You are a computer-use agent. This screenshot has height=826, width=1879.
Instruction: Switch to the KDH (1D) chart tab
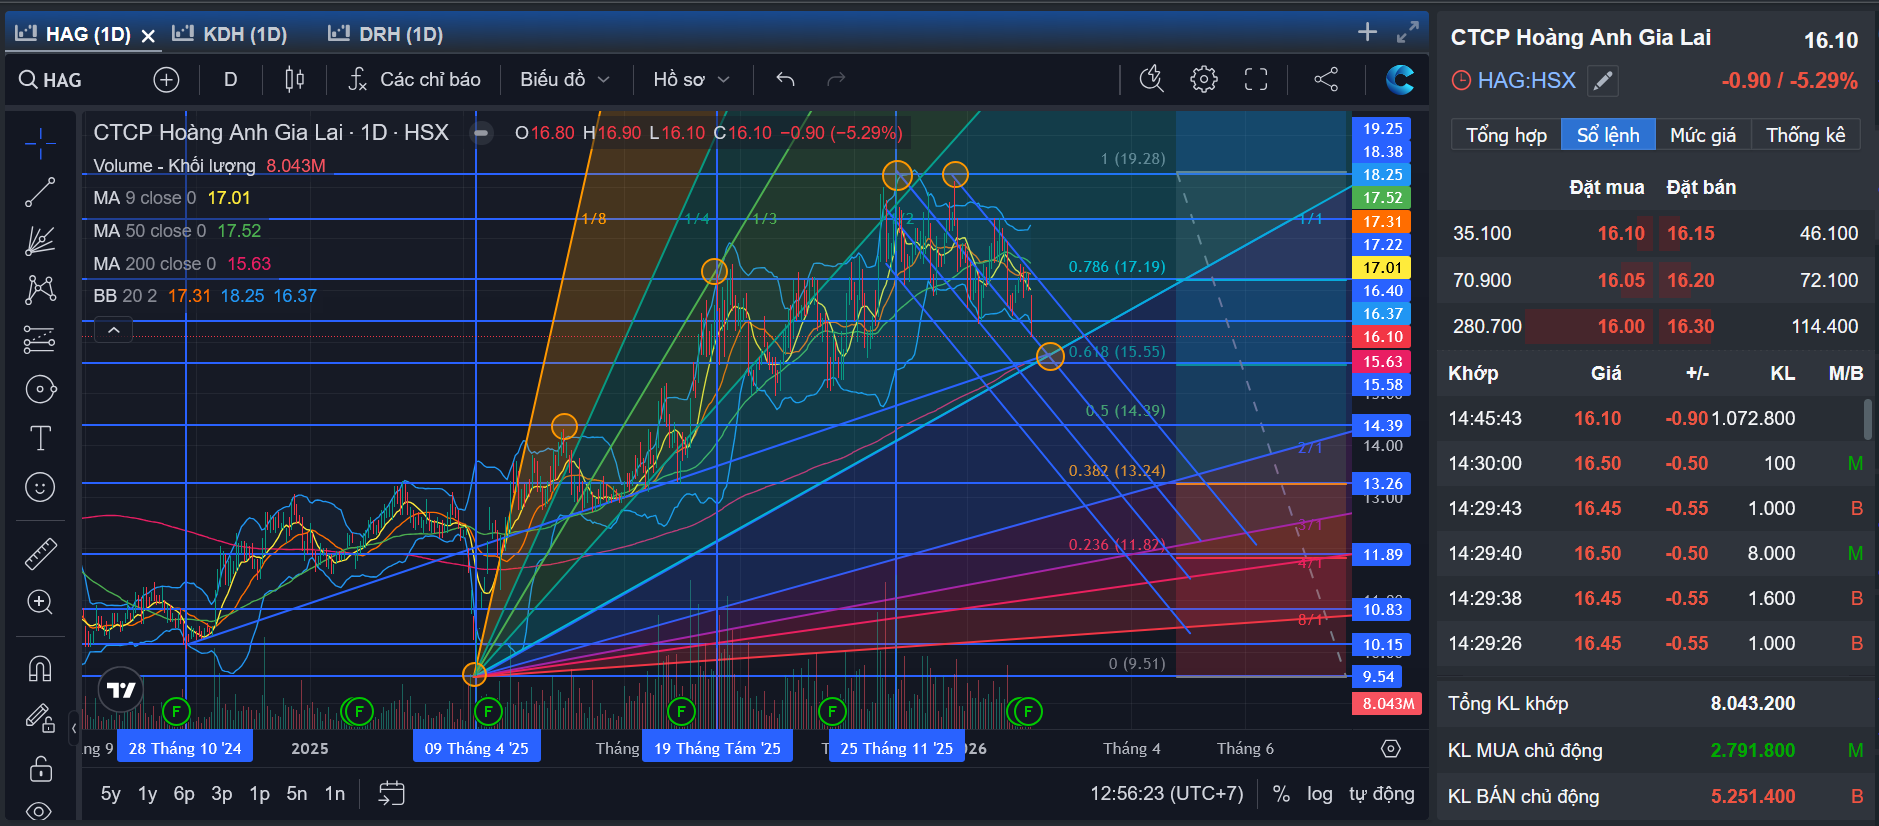pos(230,34)
